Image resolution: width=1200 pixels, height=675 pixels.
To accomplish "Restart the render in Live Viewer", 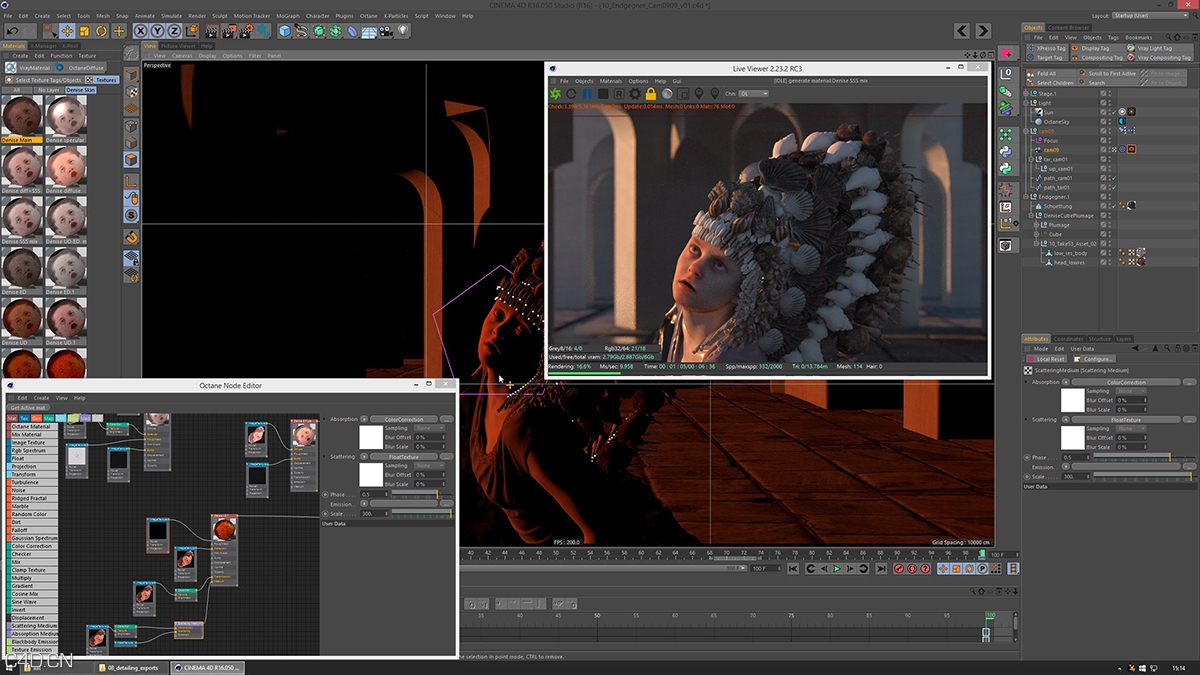I will pyautogui.click(x=571, y=93).
